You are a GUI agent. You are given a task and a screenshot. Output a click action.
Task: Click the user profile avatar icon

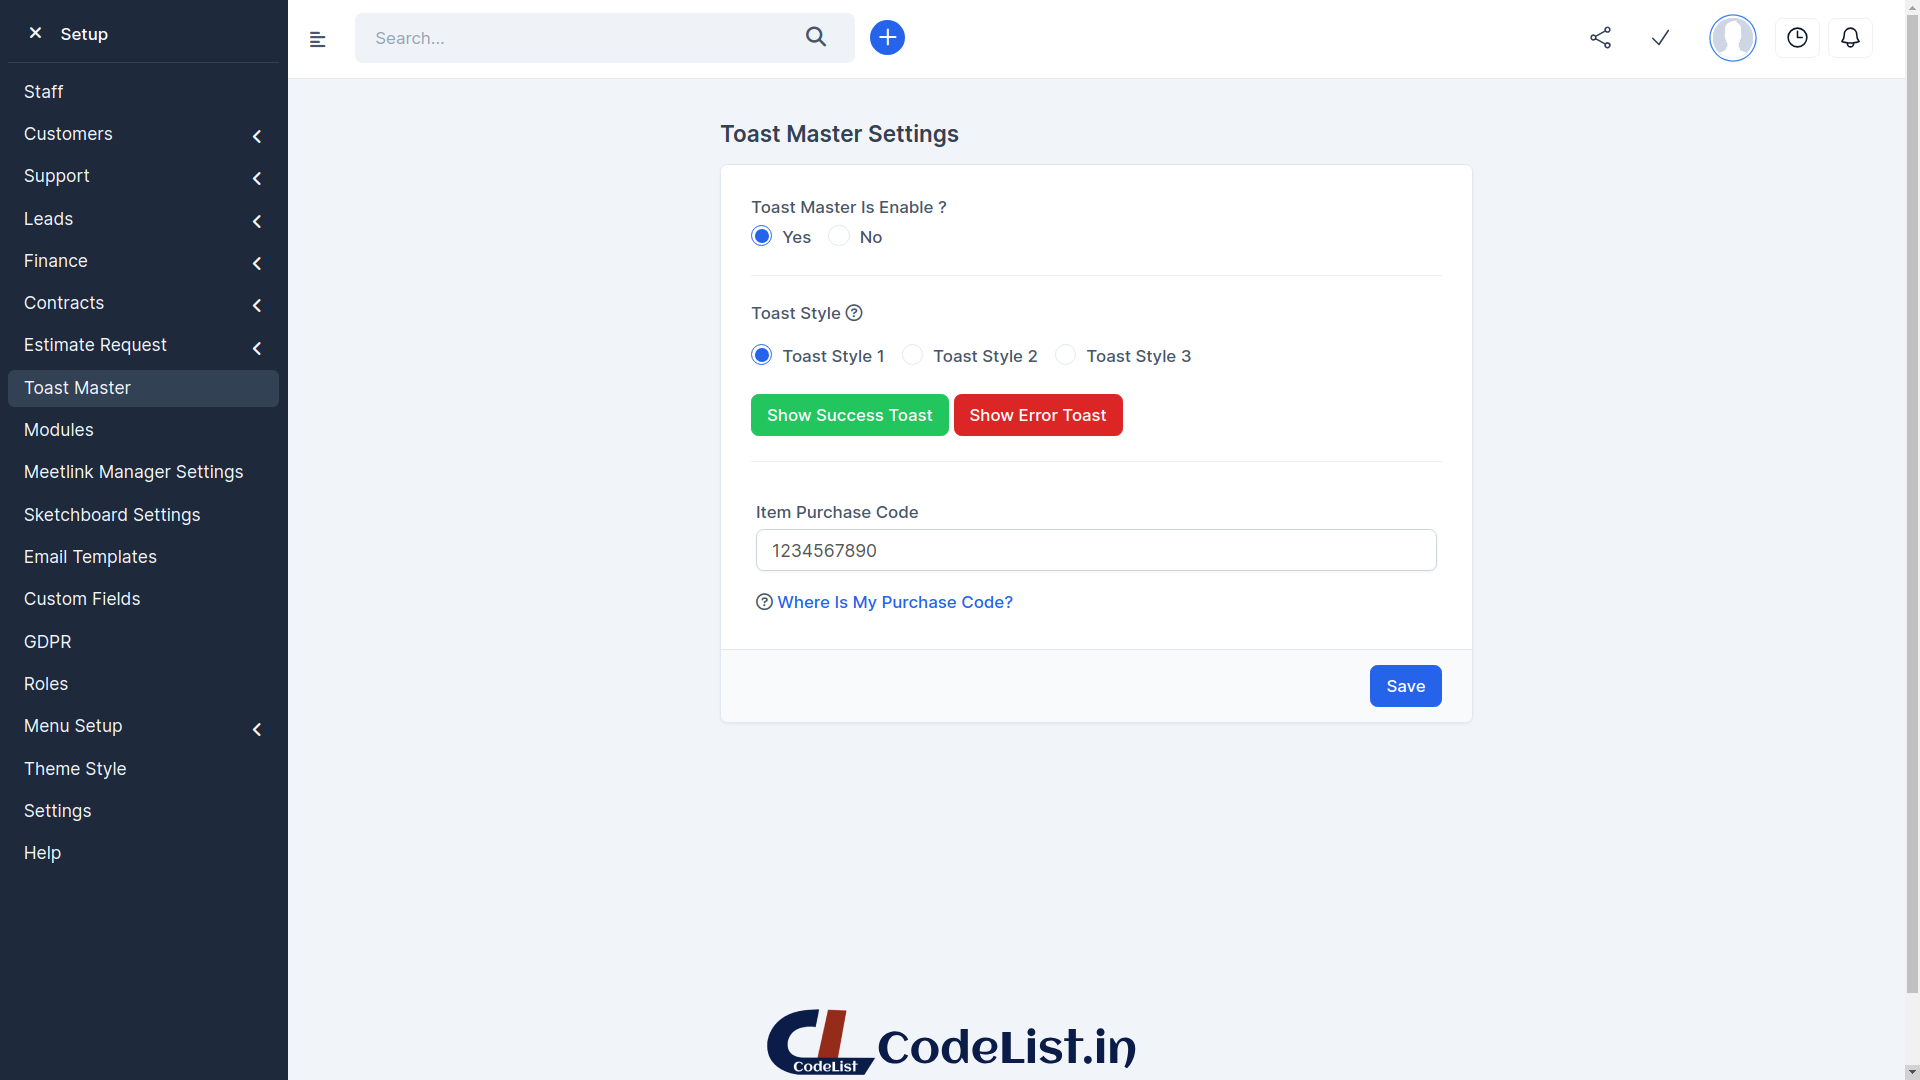coord(1731,38)
